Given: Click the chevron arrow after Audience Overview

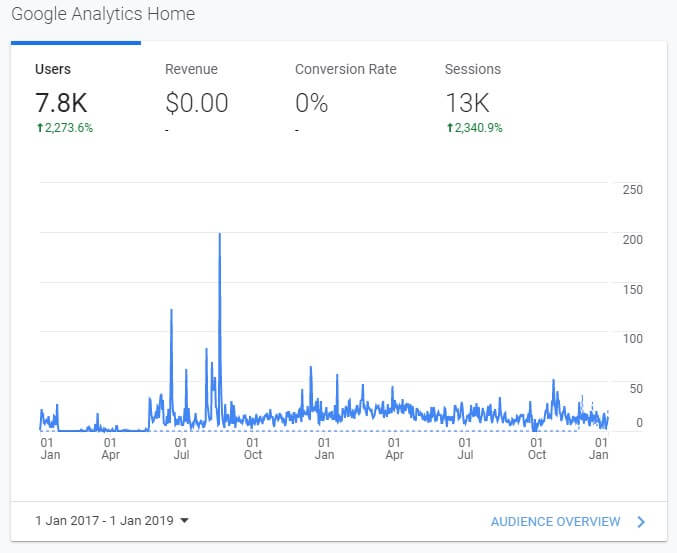Looking at the screenshot, I should pos(641,522).
